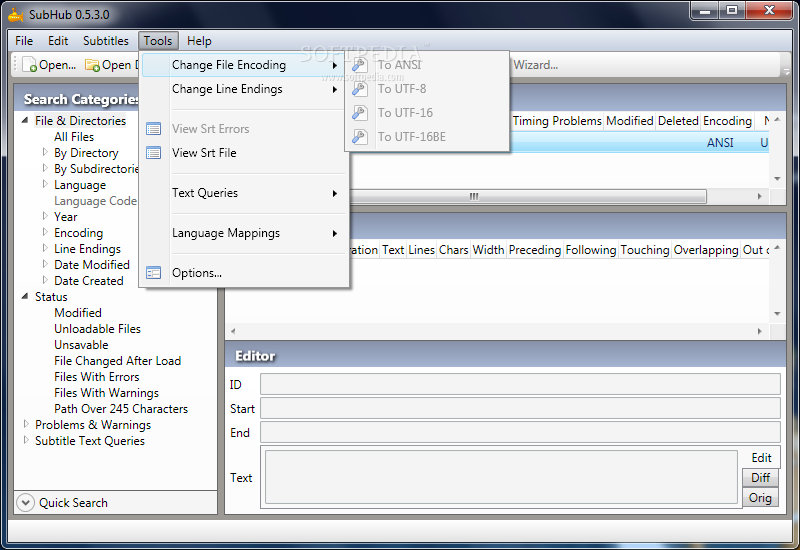
Task: Select Change File Encoding menu entry
Action: (244, 65)
